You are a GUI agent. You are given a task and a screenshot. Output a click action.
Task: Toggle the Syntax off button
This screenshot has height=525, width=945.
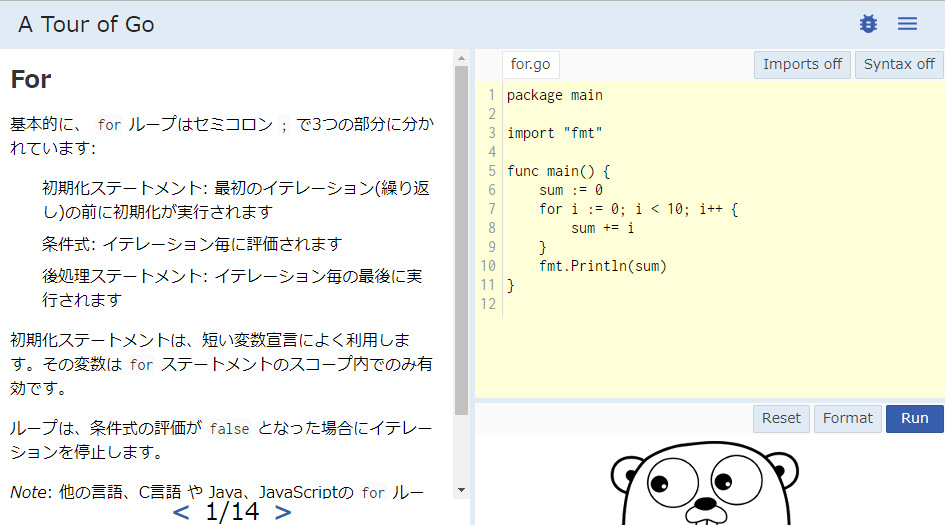(899, 64)
